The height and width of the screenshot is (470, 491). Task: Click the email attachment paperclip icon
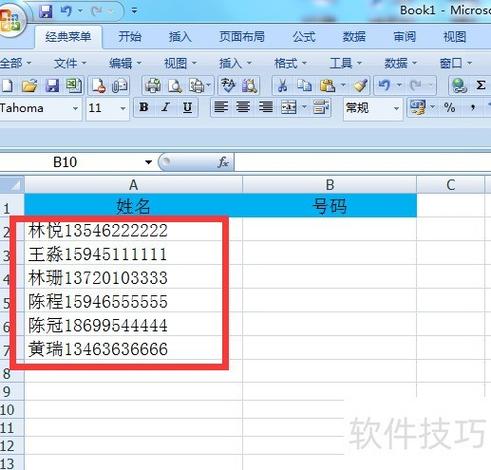[120, 86]
